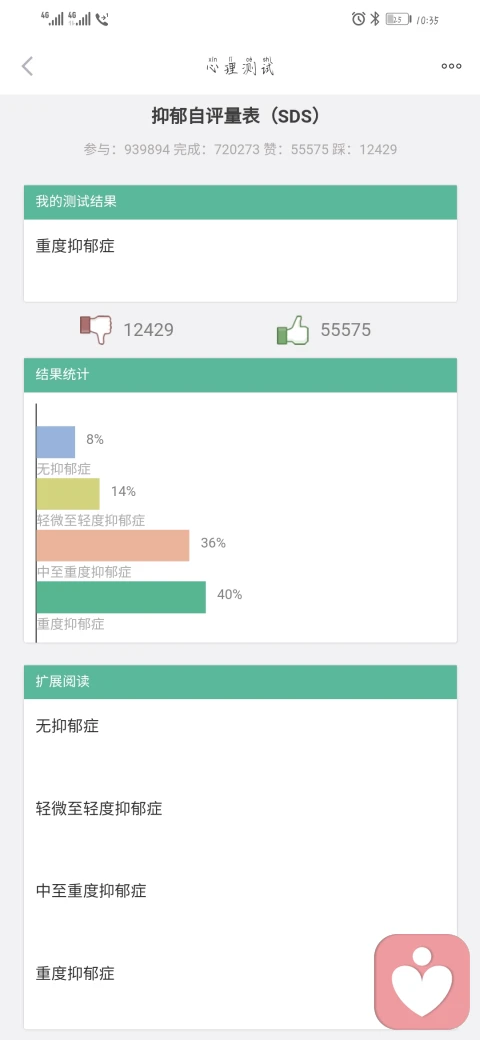Screen dimensions: 480x1040
Task: Tap the back arrow icon
Action: pyautogui.click(x=27, y=66)
